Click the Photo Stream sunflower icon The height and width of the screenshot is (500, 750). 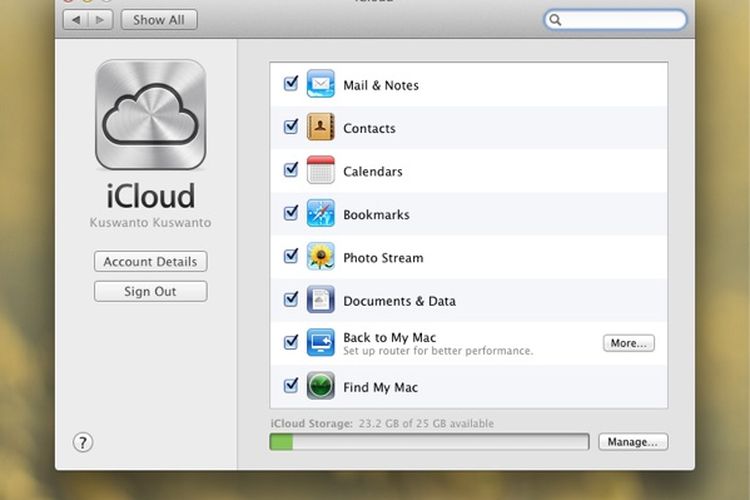click(320, 256)
